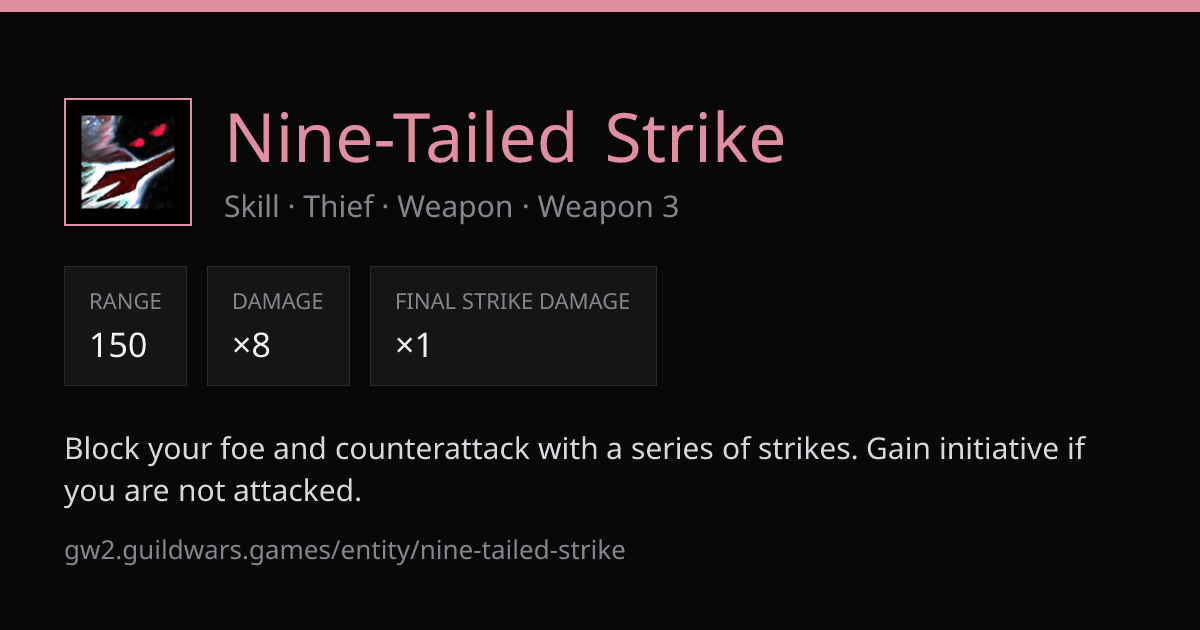The width and height of the screenshot is (1200, 630).
Task: Click the Nine-Tailed Strike skill icon
Action: click(128, 162)
